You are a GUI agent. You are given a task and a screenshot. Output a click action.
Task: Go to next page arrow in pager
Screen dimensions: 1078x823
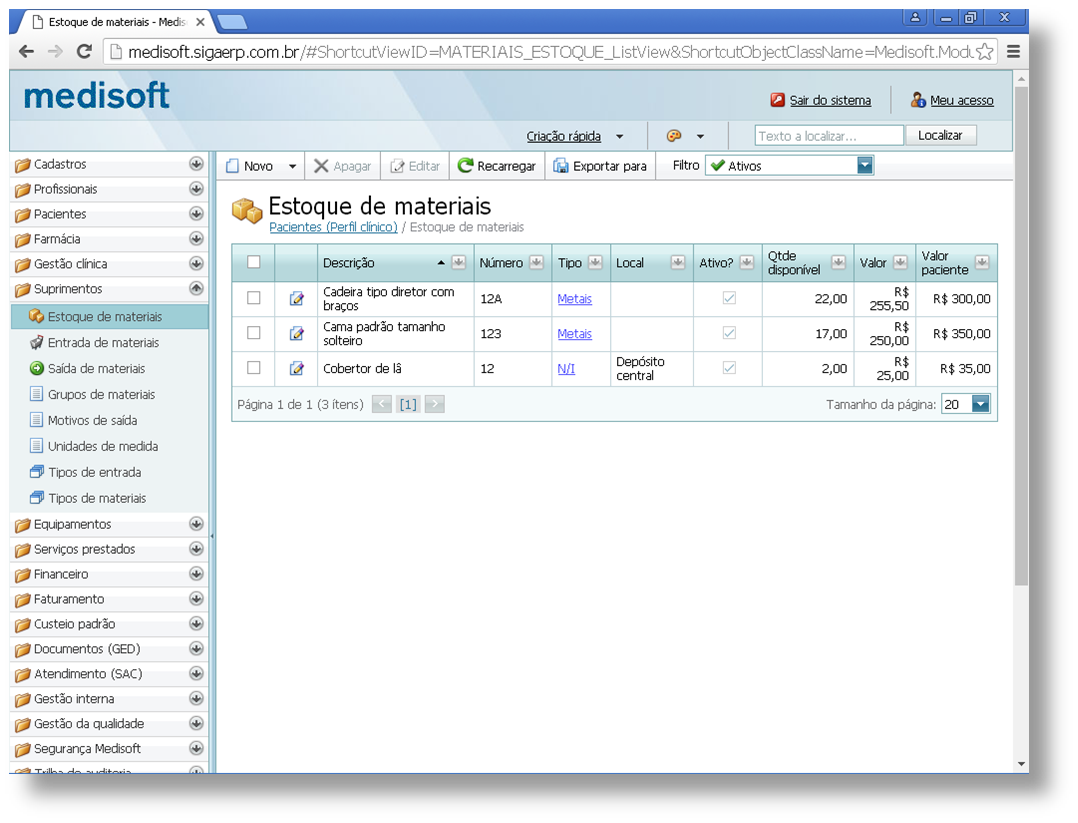[x=434, y=404]
